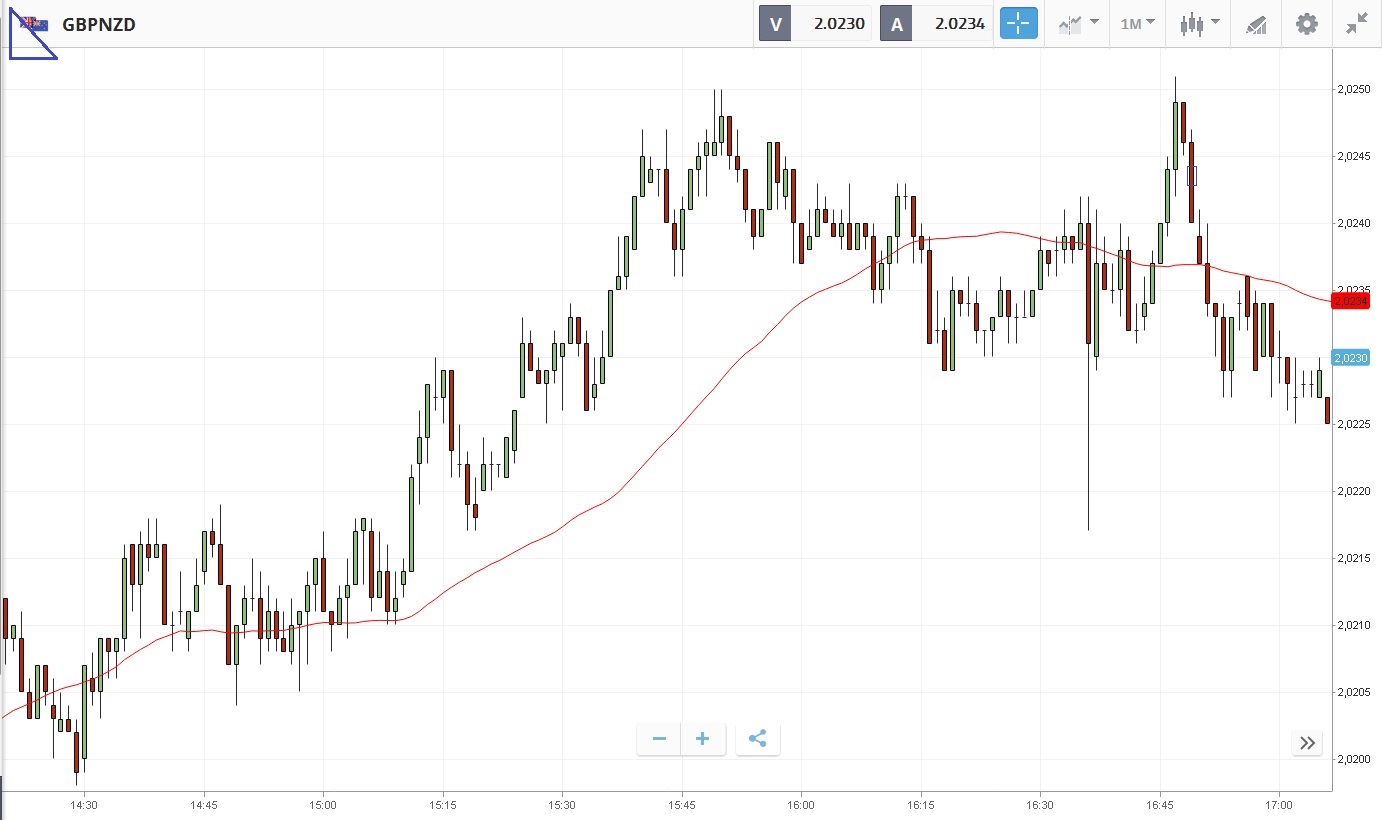Collapse chart with the shrink arrows icon
The image size is (1382, 820).
1356,24
